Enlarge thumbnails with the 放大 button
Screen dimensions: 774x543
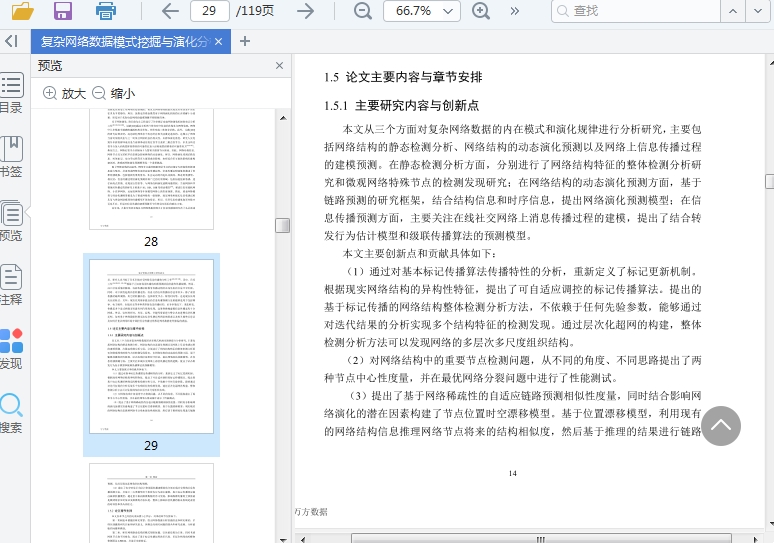pyautogui.click(x=65, y=93)
